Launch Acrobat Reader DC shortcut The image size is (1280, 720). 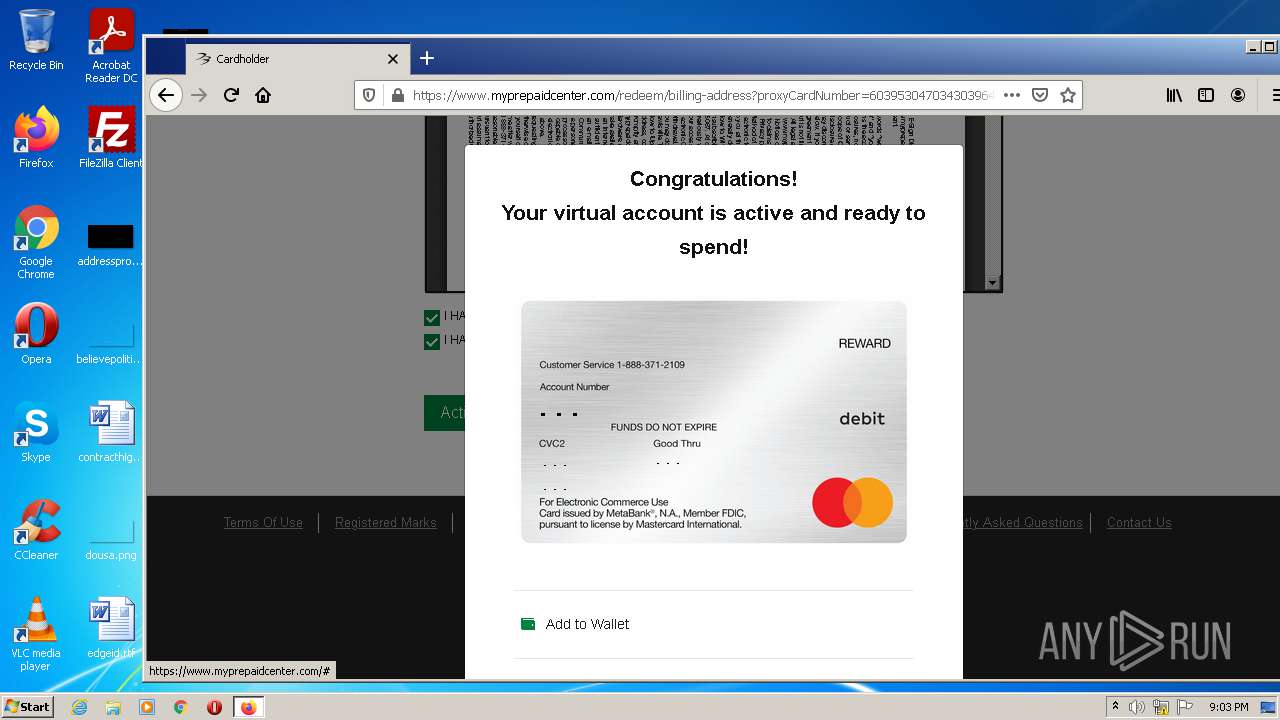111,46
